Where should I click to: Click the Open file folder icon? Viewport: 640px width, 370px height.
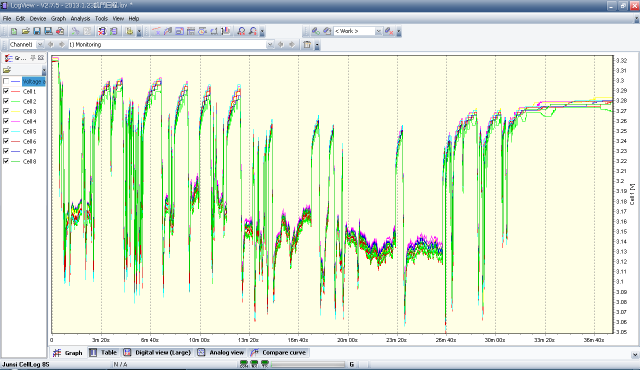tap(25, 31)
